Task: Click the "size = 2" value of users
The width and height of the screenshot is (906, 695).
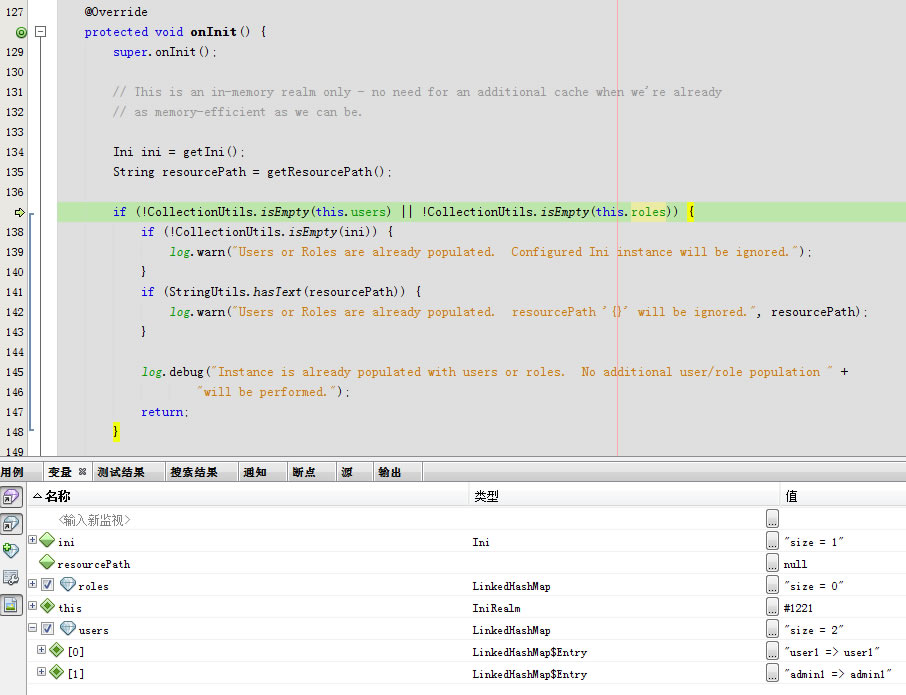Action: (x=814, y=630)
